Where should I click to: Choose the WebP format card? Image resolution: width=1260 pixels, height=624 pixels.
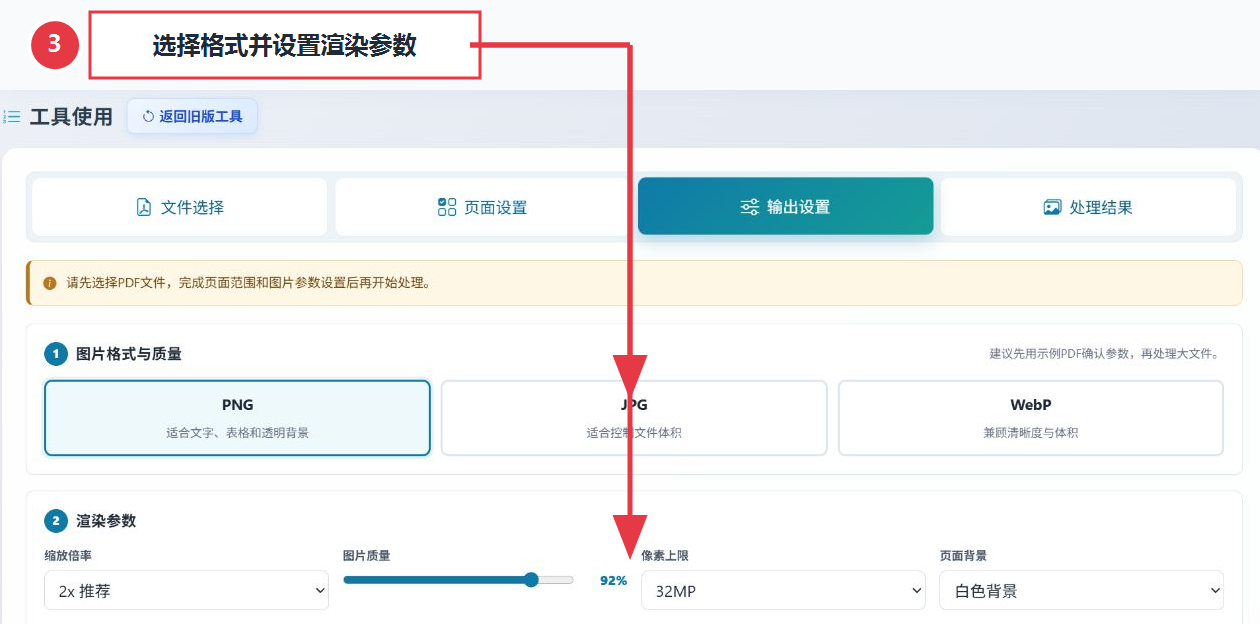tap(1030, 418)
